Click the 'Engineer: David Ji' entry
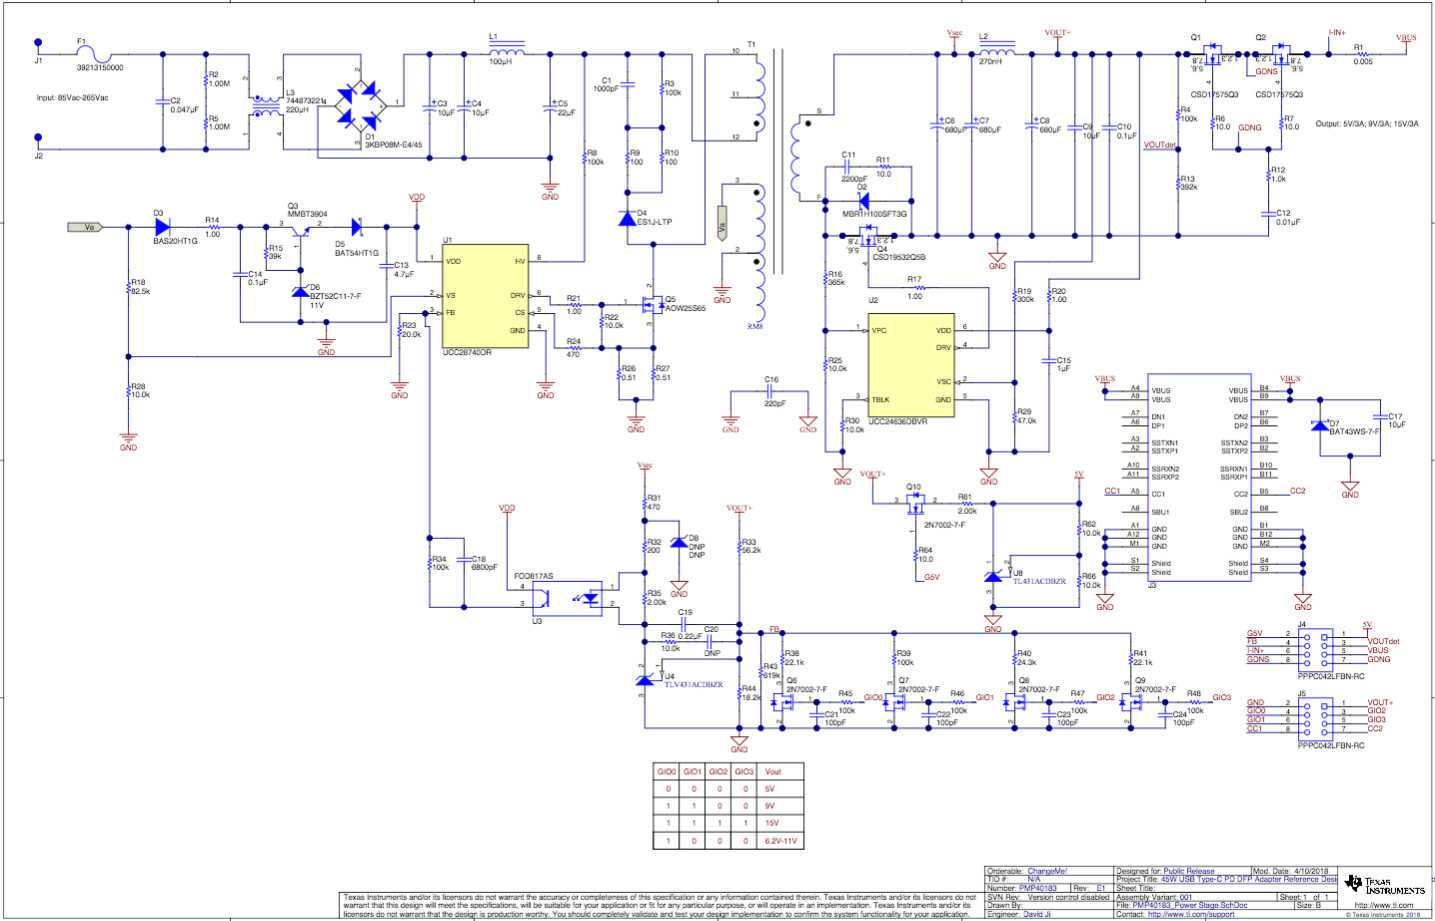The height and width of the screenshot is (921, 1435). [1019, 913]
